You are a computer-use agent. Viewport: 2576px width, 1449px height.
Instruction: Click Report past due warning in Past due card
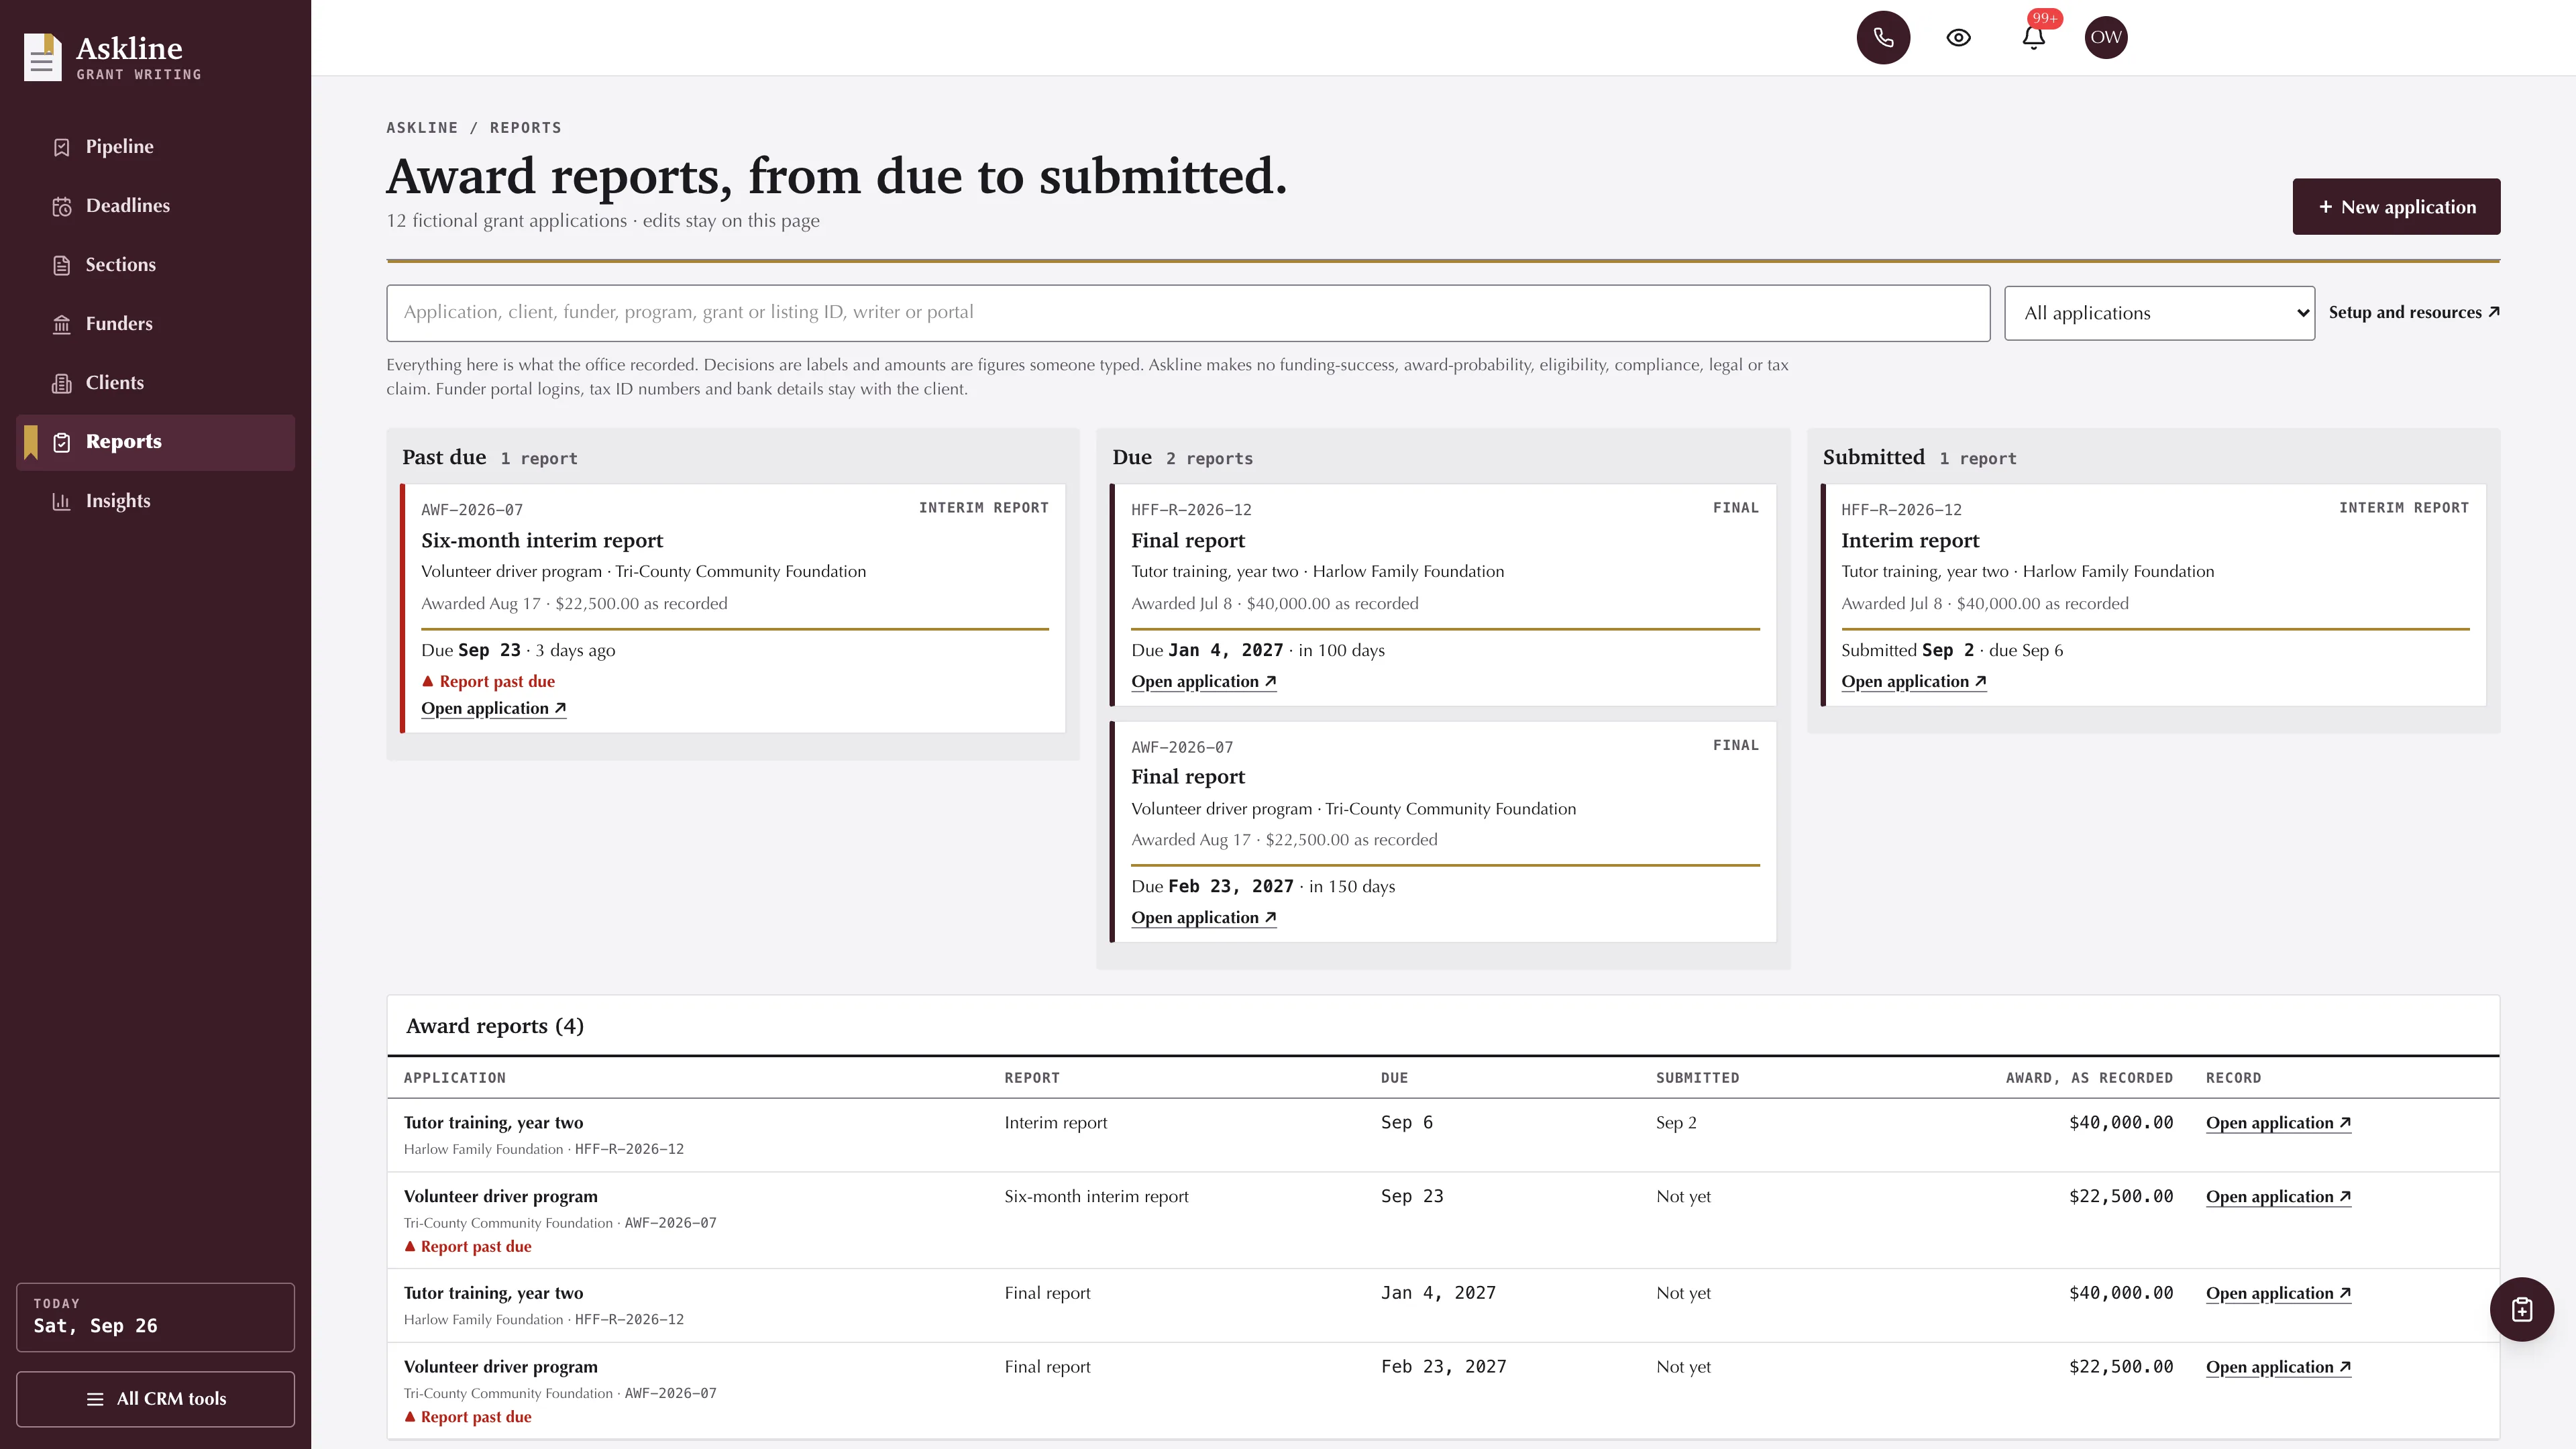click(x=488, y=681)
